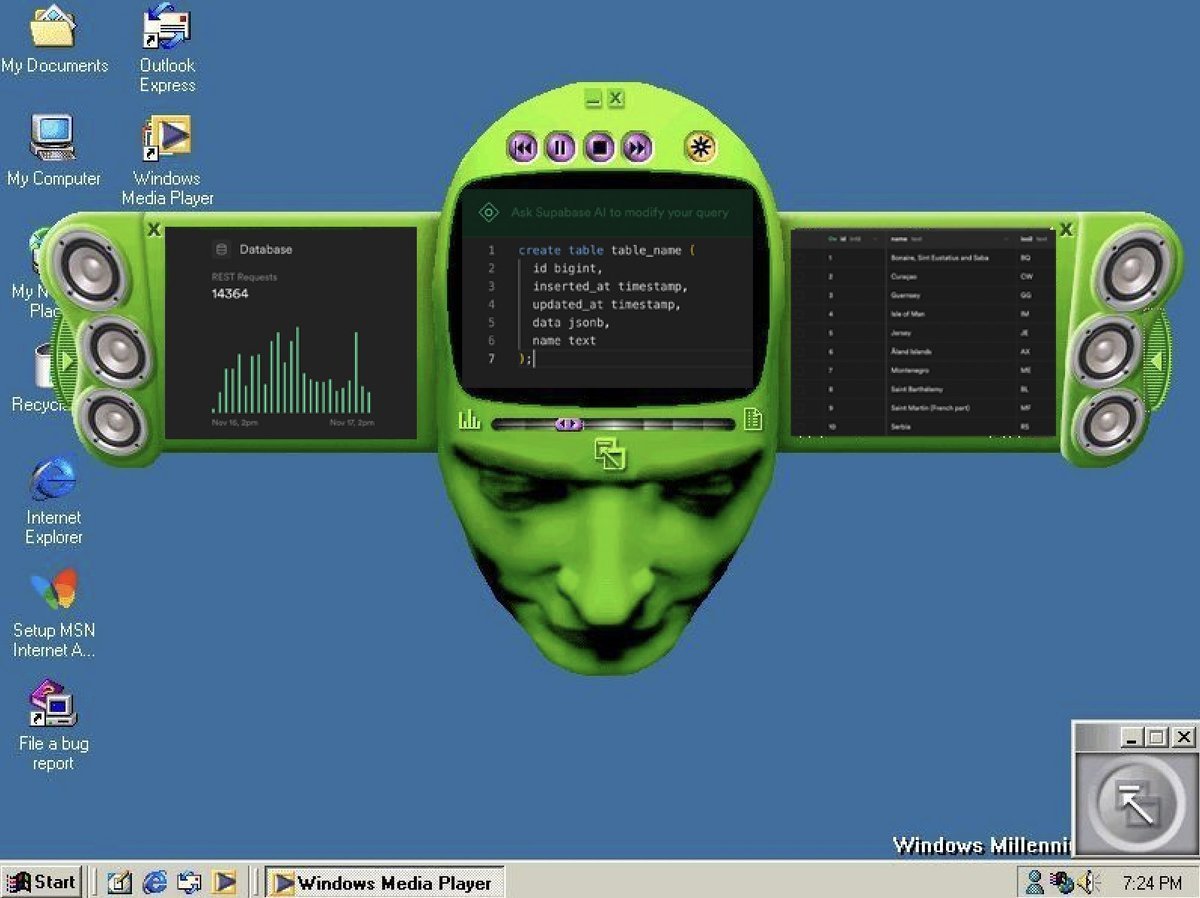Click code line 'create table table_name ('
Viewport: 1200px width, 898px height.
pyautogui.click(x=606, y=250)
